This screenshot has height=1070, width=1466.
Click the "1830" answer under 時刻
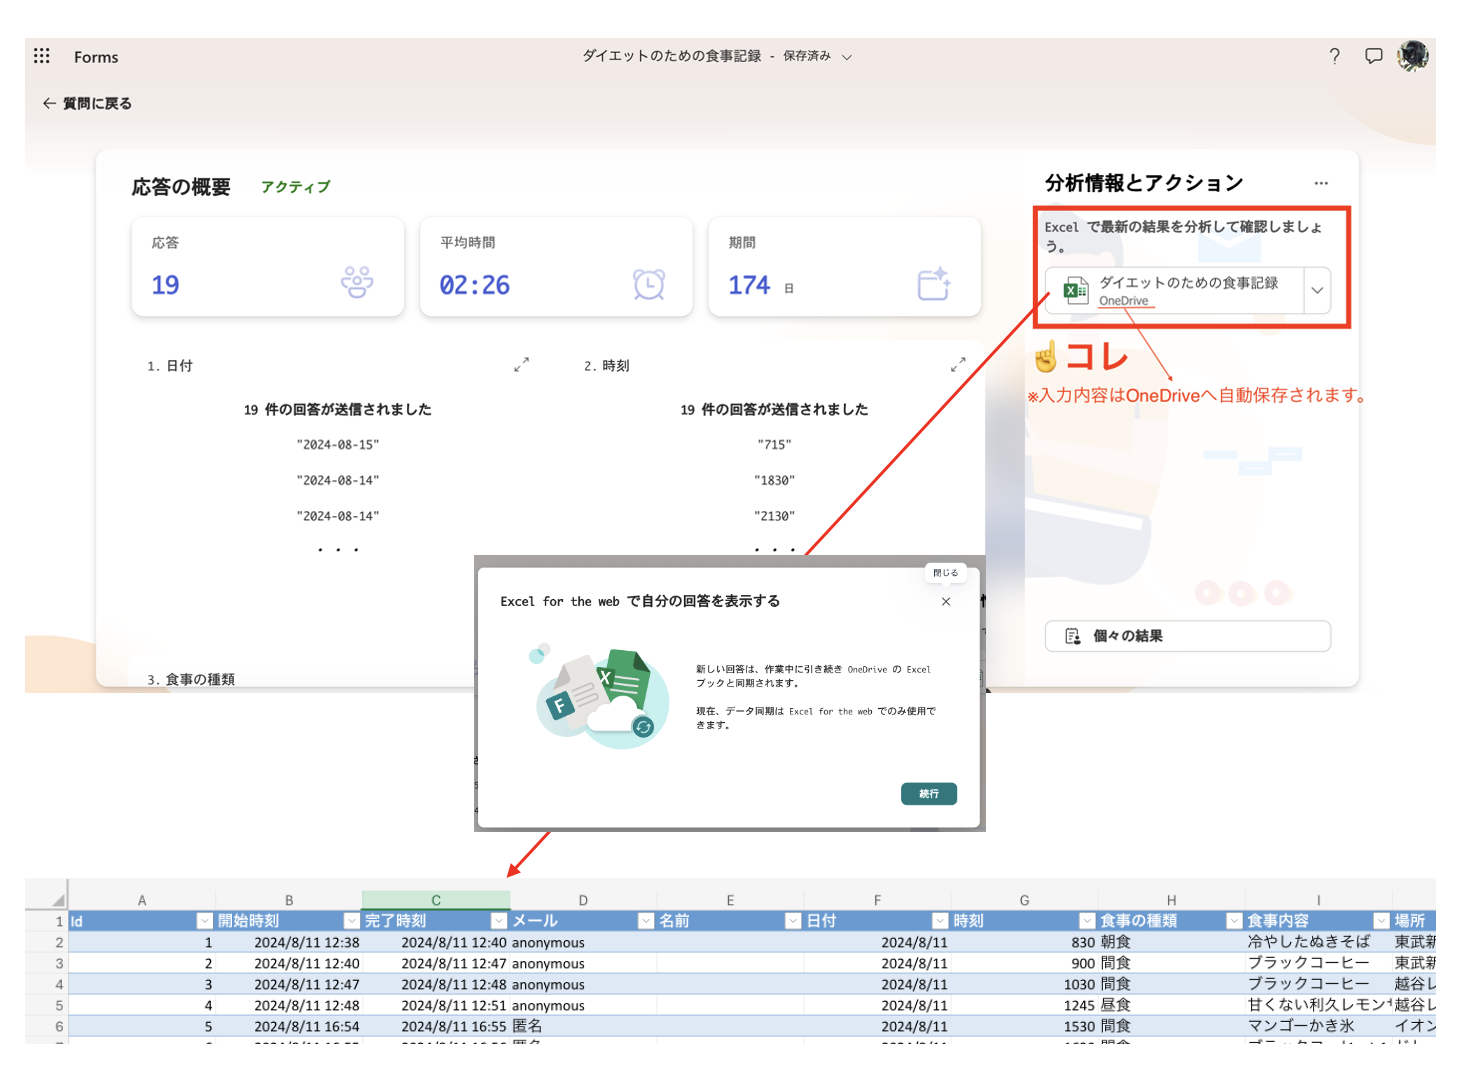[x=774, y=481]
